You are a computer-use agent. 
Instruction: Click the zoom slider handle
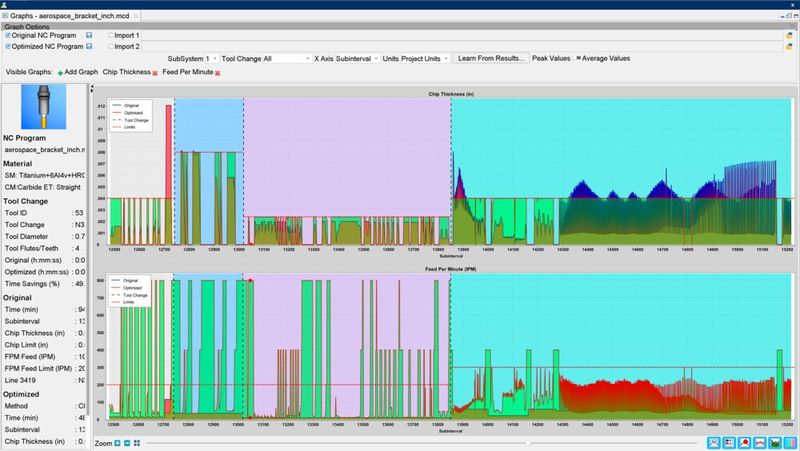[529, 443]
